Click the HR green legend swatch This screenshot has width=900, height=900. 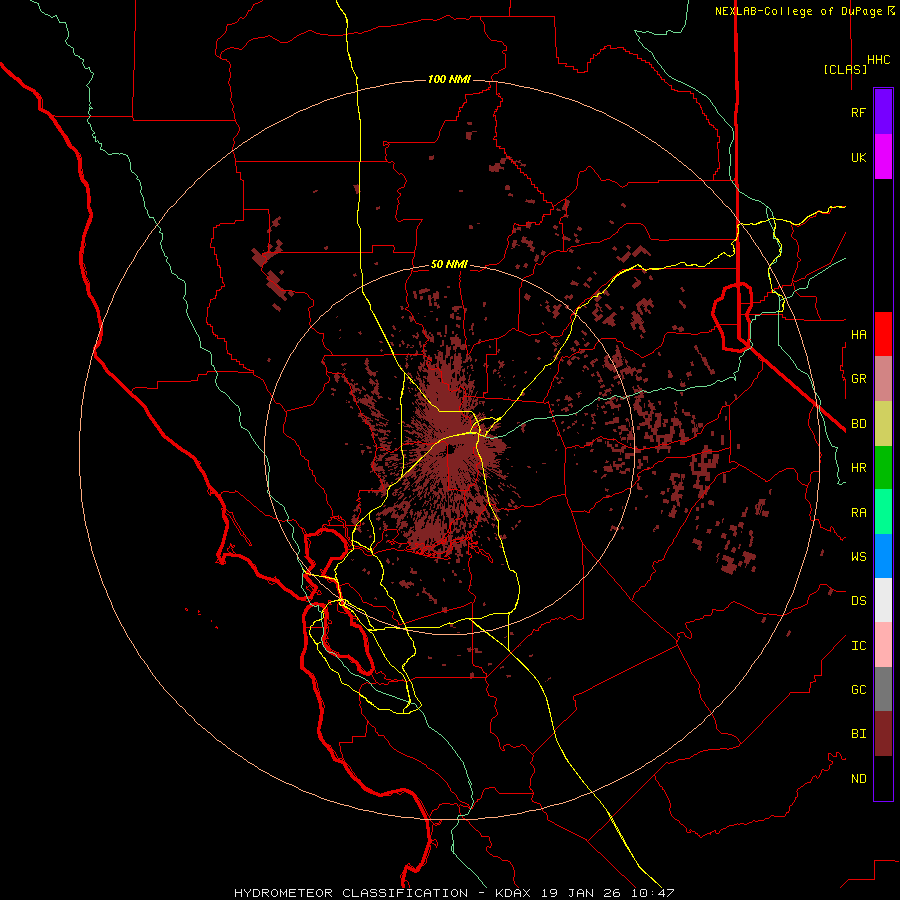(883, 467)
